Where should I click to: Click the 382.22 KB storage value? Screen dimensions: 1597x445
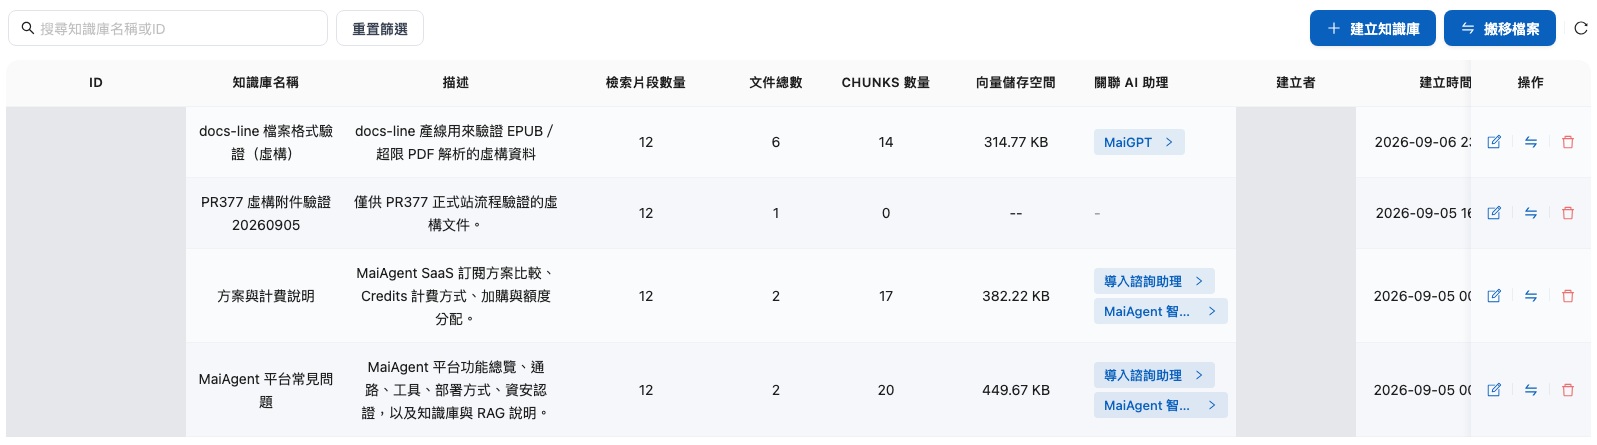pos(1016,296)
